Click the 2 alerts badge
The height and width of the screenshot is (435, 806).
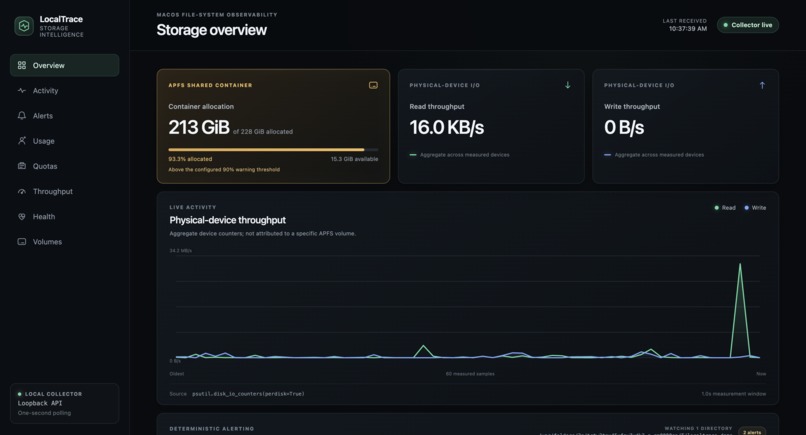coord(752,431)
